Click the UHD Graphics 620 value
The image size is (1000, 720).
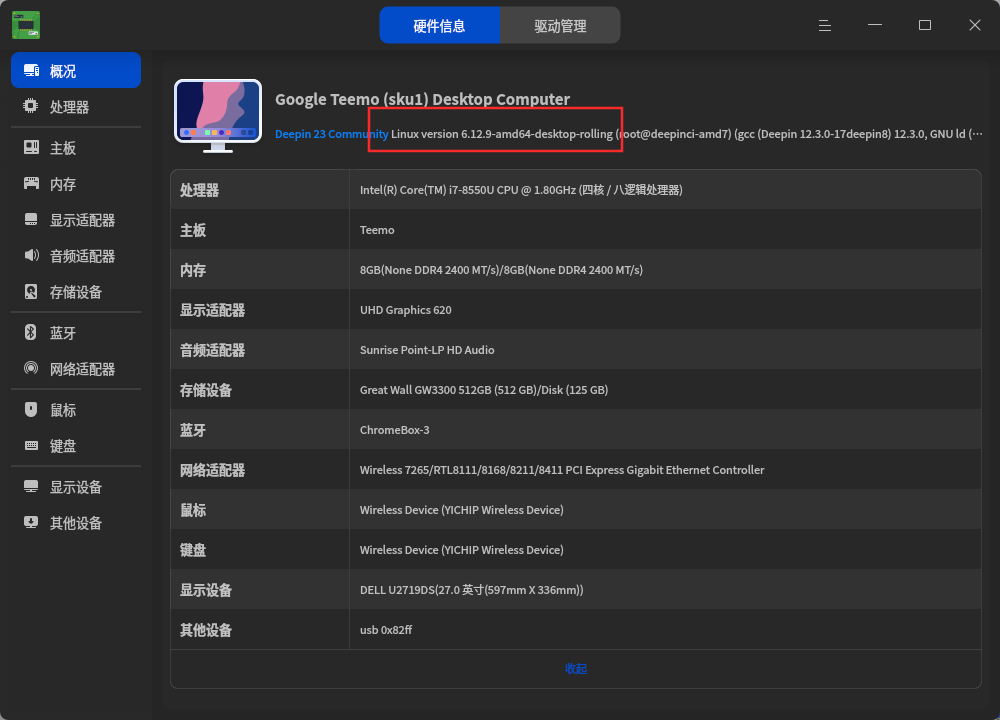(406, 310)
